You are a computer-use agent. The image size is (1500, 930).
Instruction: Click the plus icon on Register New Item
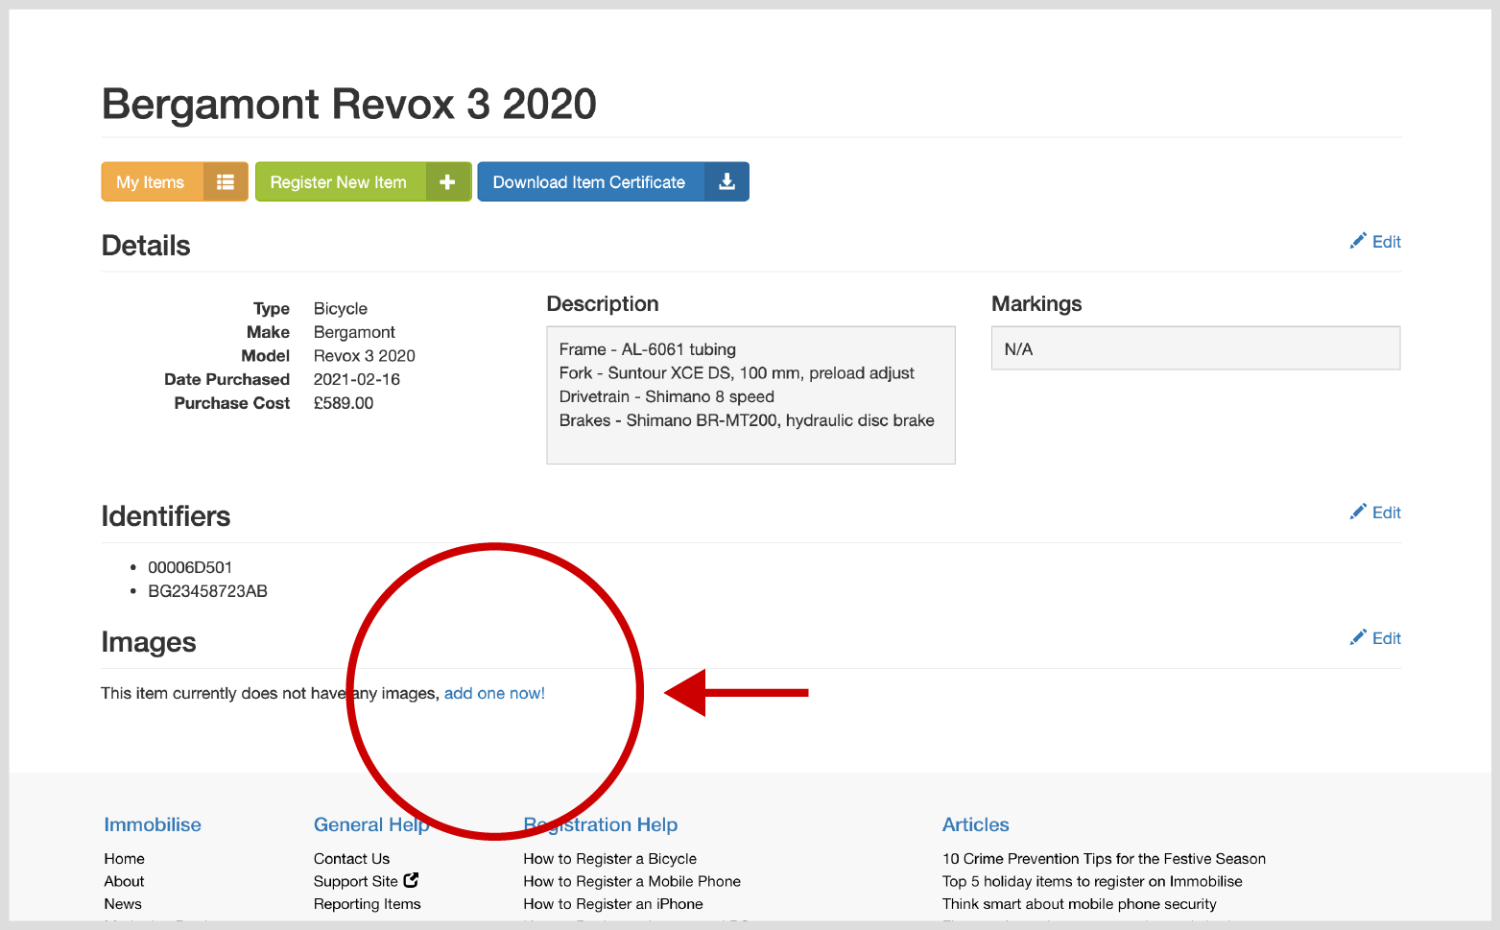pos(447,182)
